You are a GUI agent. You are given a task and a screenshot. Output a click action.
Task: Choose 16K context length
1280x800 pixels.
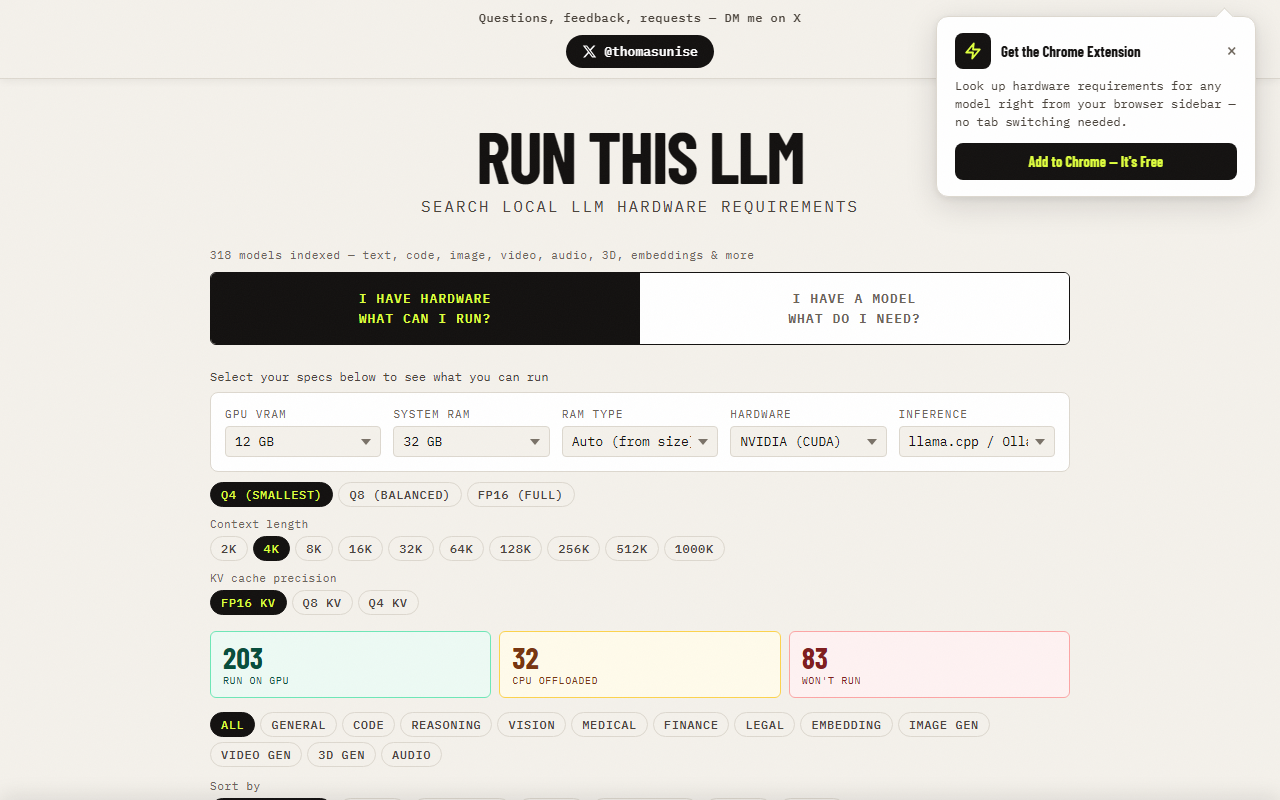click(361, 549)
